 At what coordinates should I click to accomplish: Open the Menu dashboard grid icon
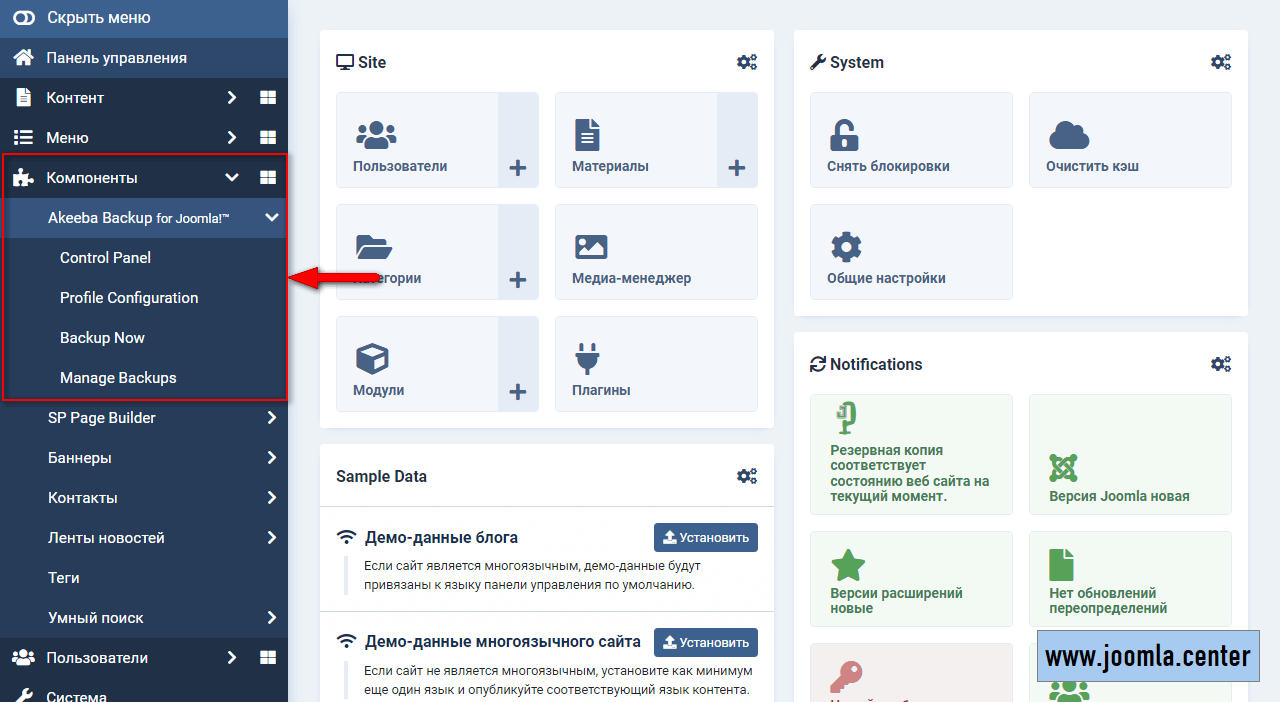[267, 138]
